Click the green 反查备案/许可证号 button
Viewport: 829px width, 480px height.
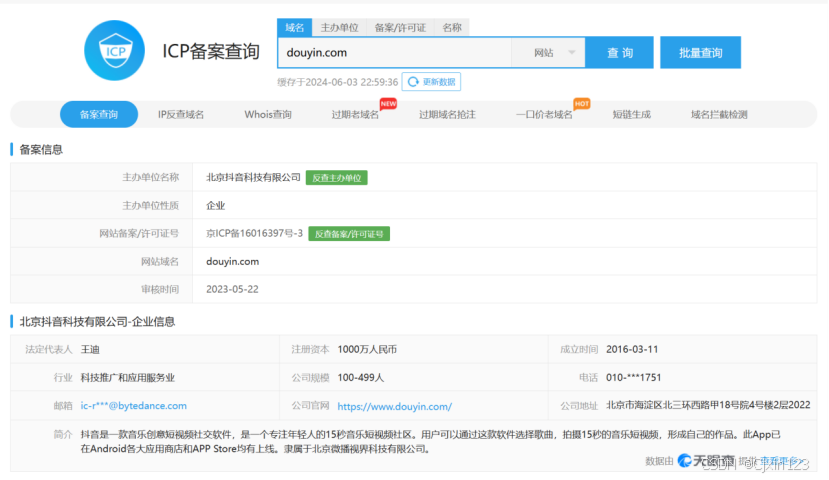[x=349, y=234]
